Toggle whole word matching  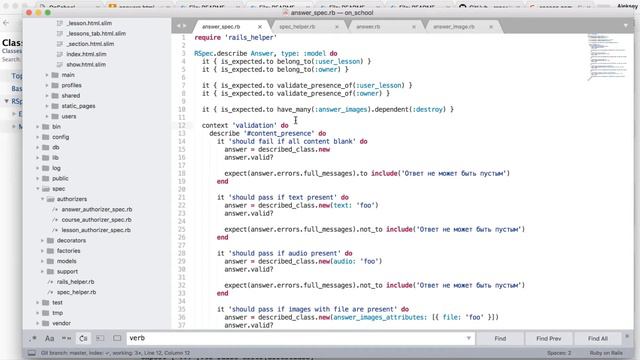pyautogui.click(x=66, y=338)
